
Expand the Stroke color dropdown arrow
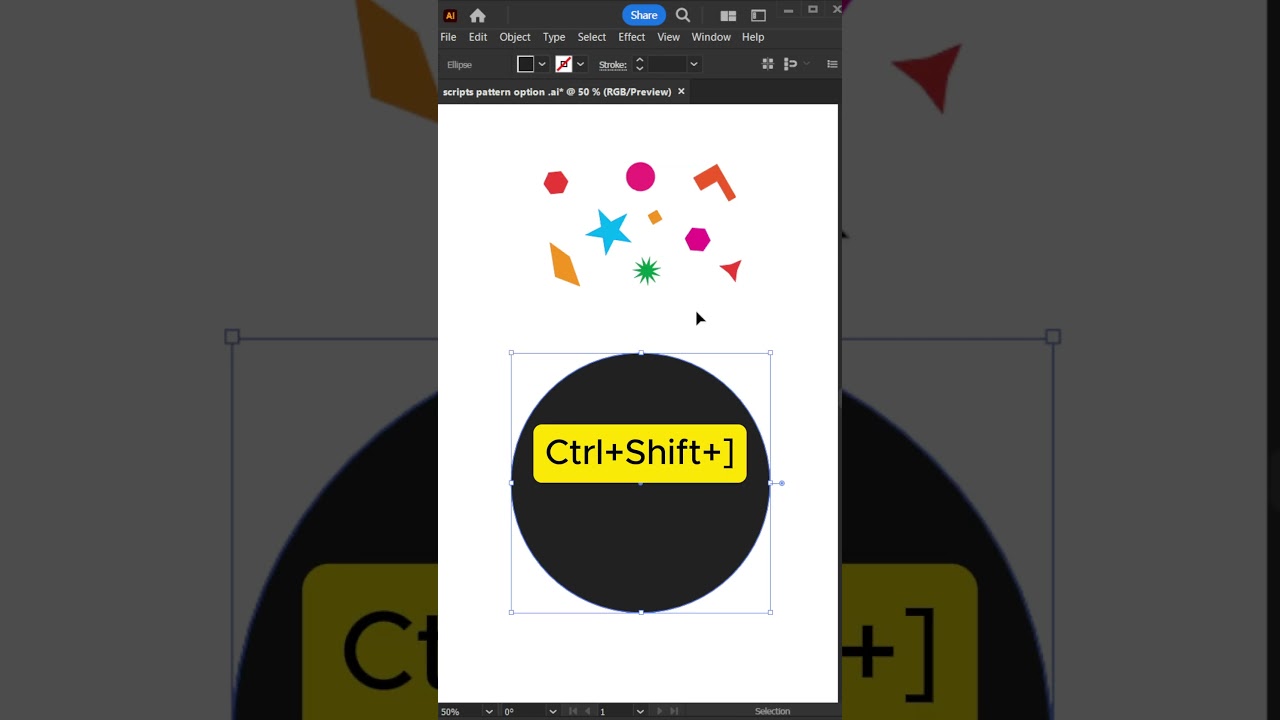click(x=580, y=64)
